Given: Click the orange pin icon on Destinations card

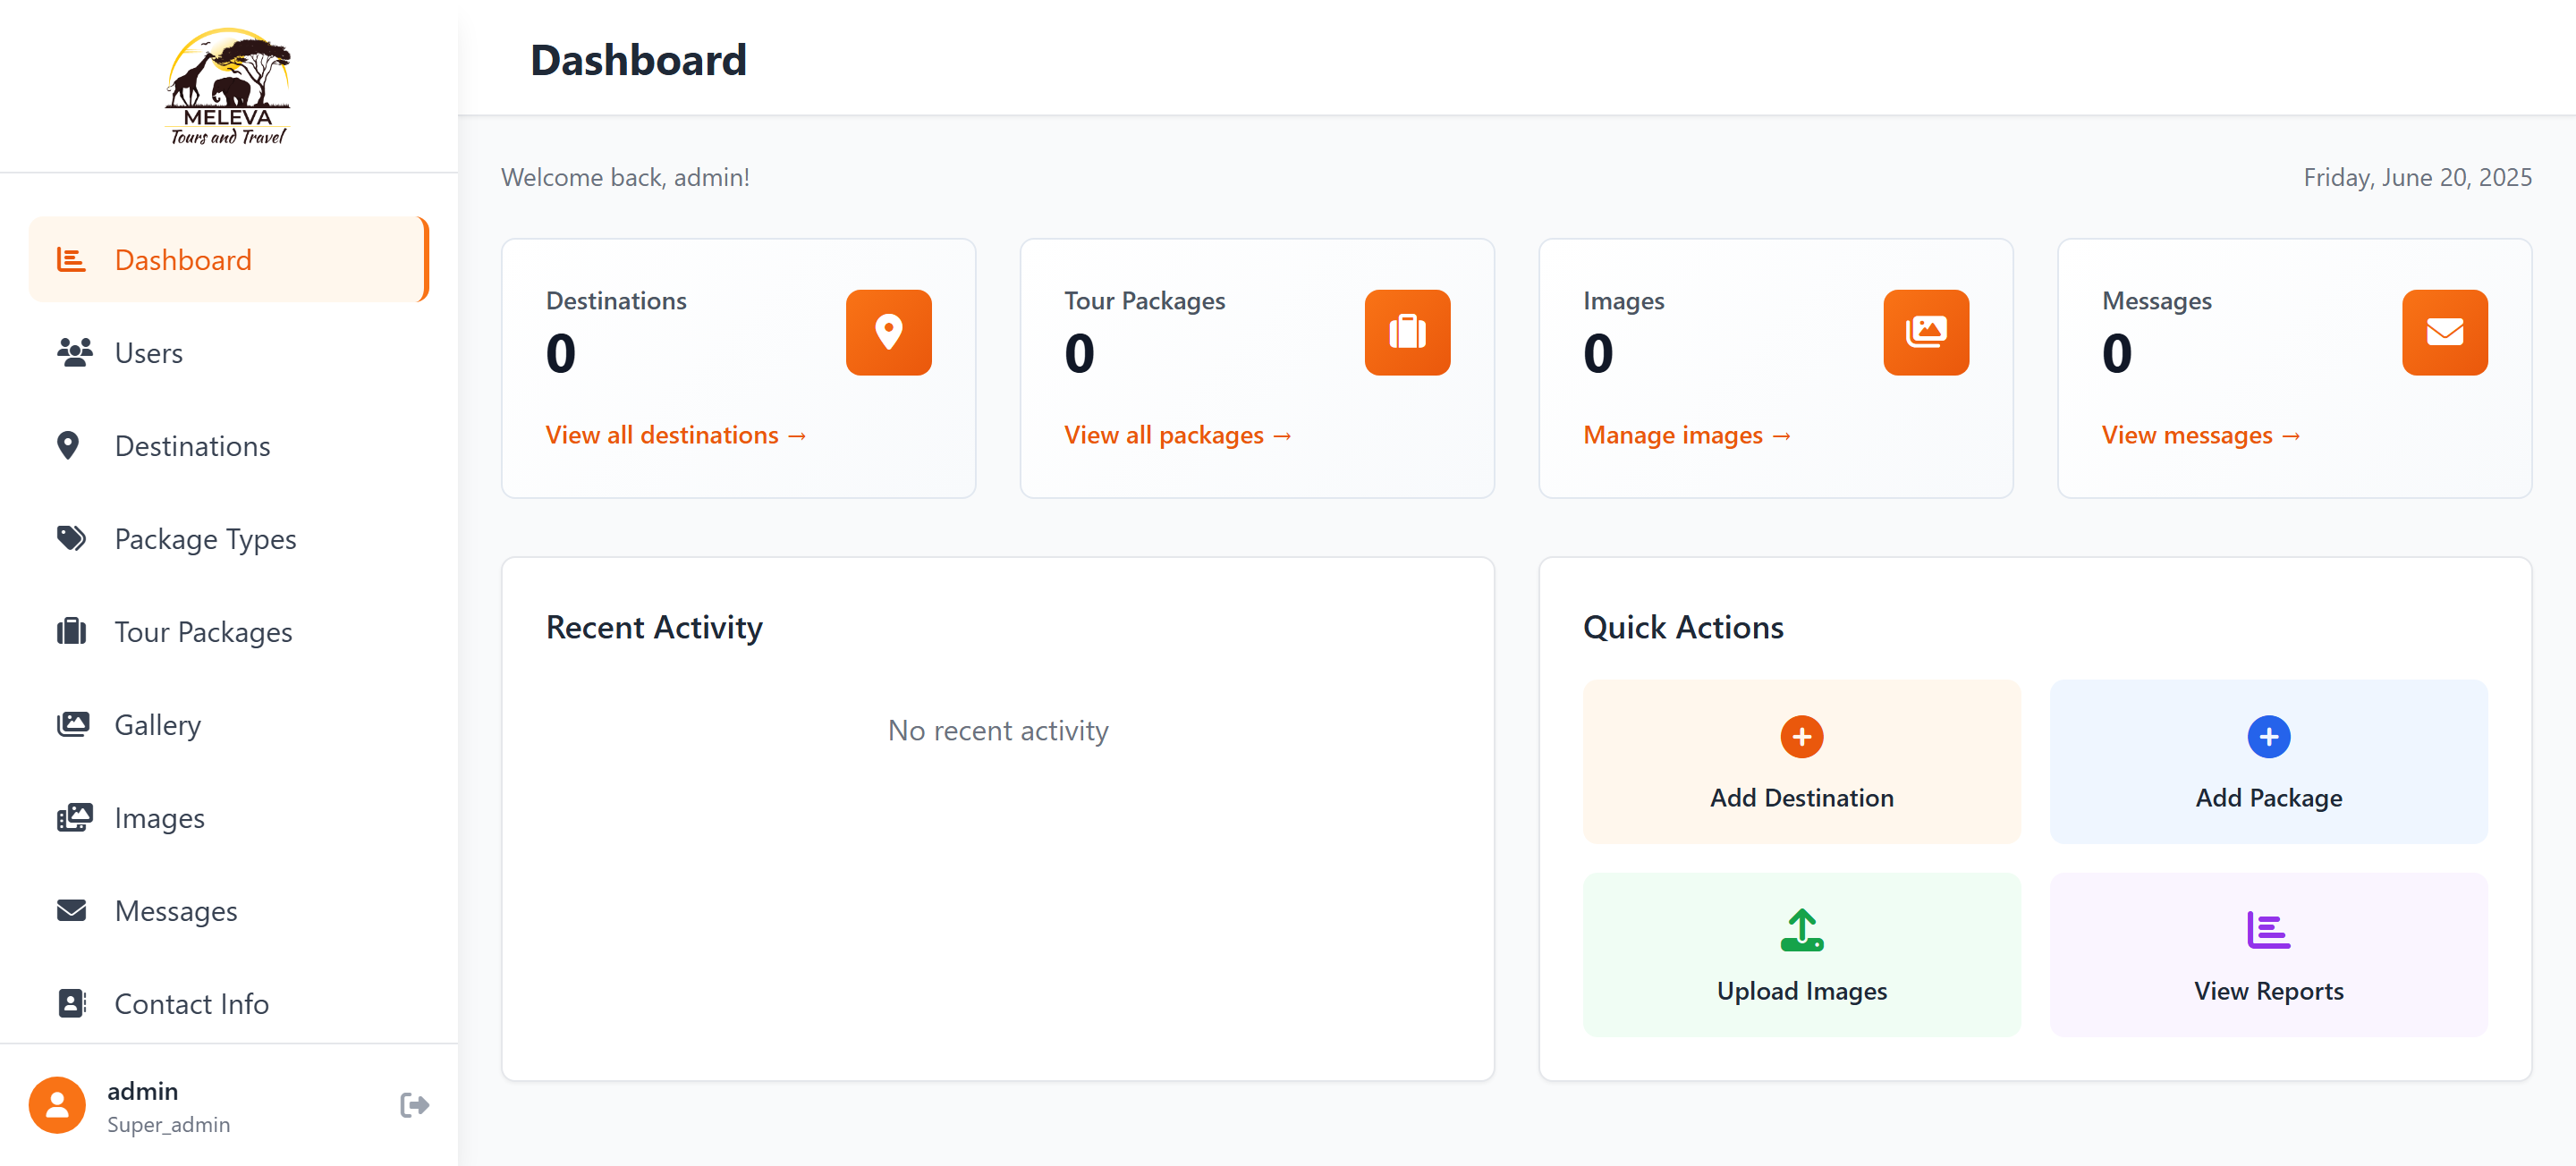Looking at the screenshot, I should click(x=888, y=333).
